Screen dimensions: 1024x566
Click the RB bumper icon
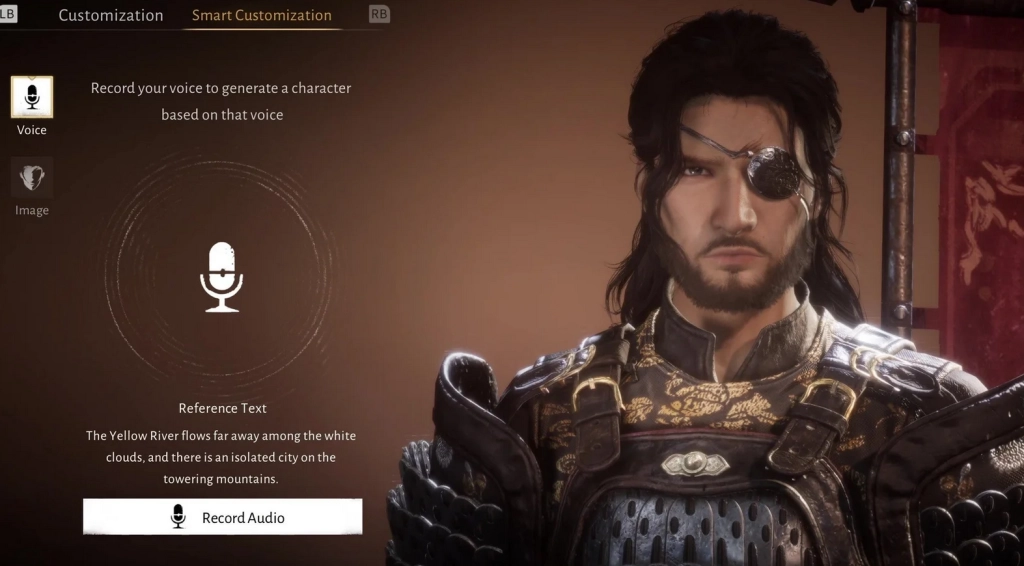(x=379, y=14)
